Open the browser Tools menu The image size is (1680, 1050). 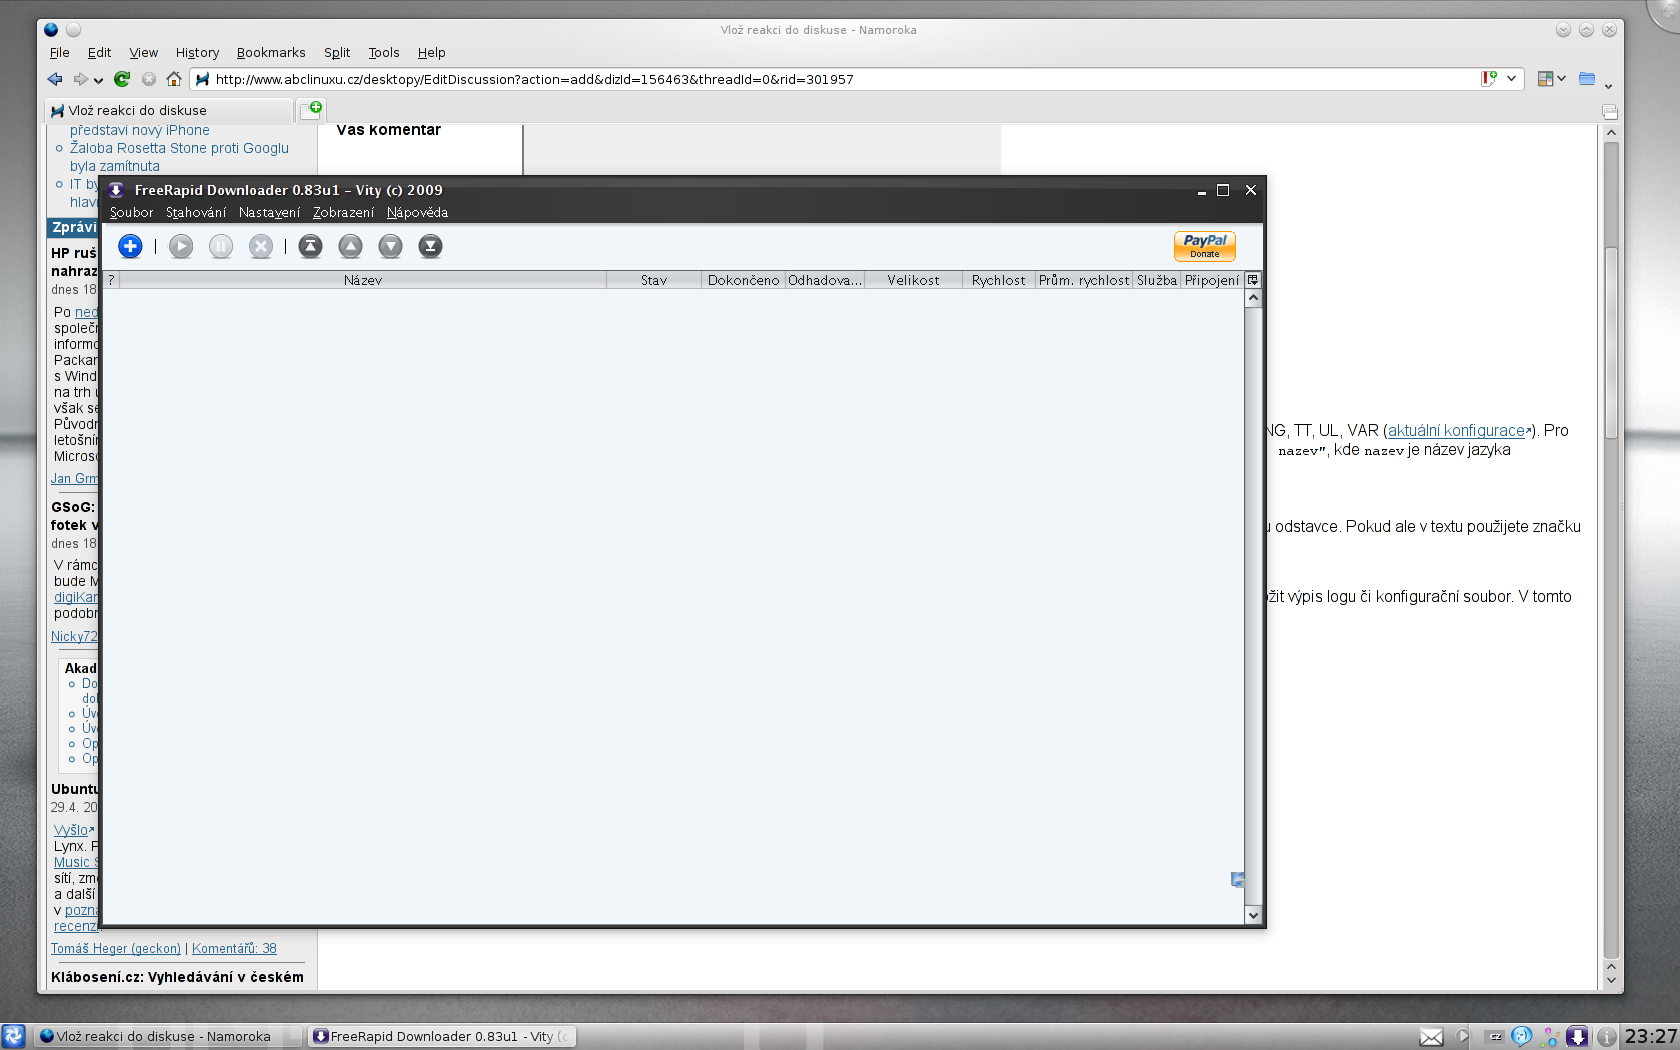click(384, 52)
